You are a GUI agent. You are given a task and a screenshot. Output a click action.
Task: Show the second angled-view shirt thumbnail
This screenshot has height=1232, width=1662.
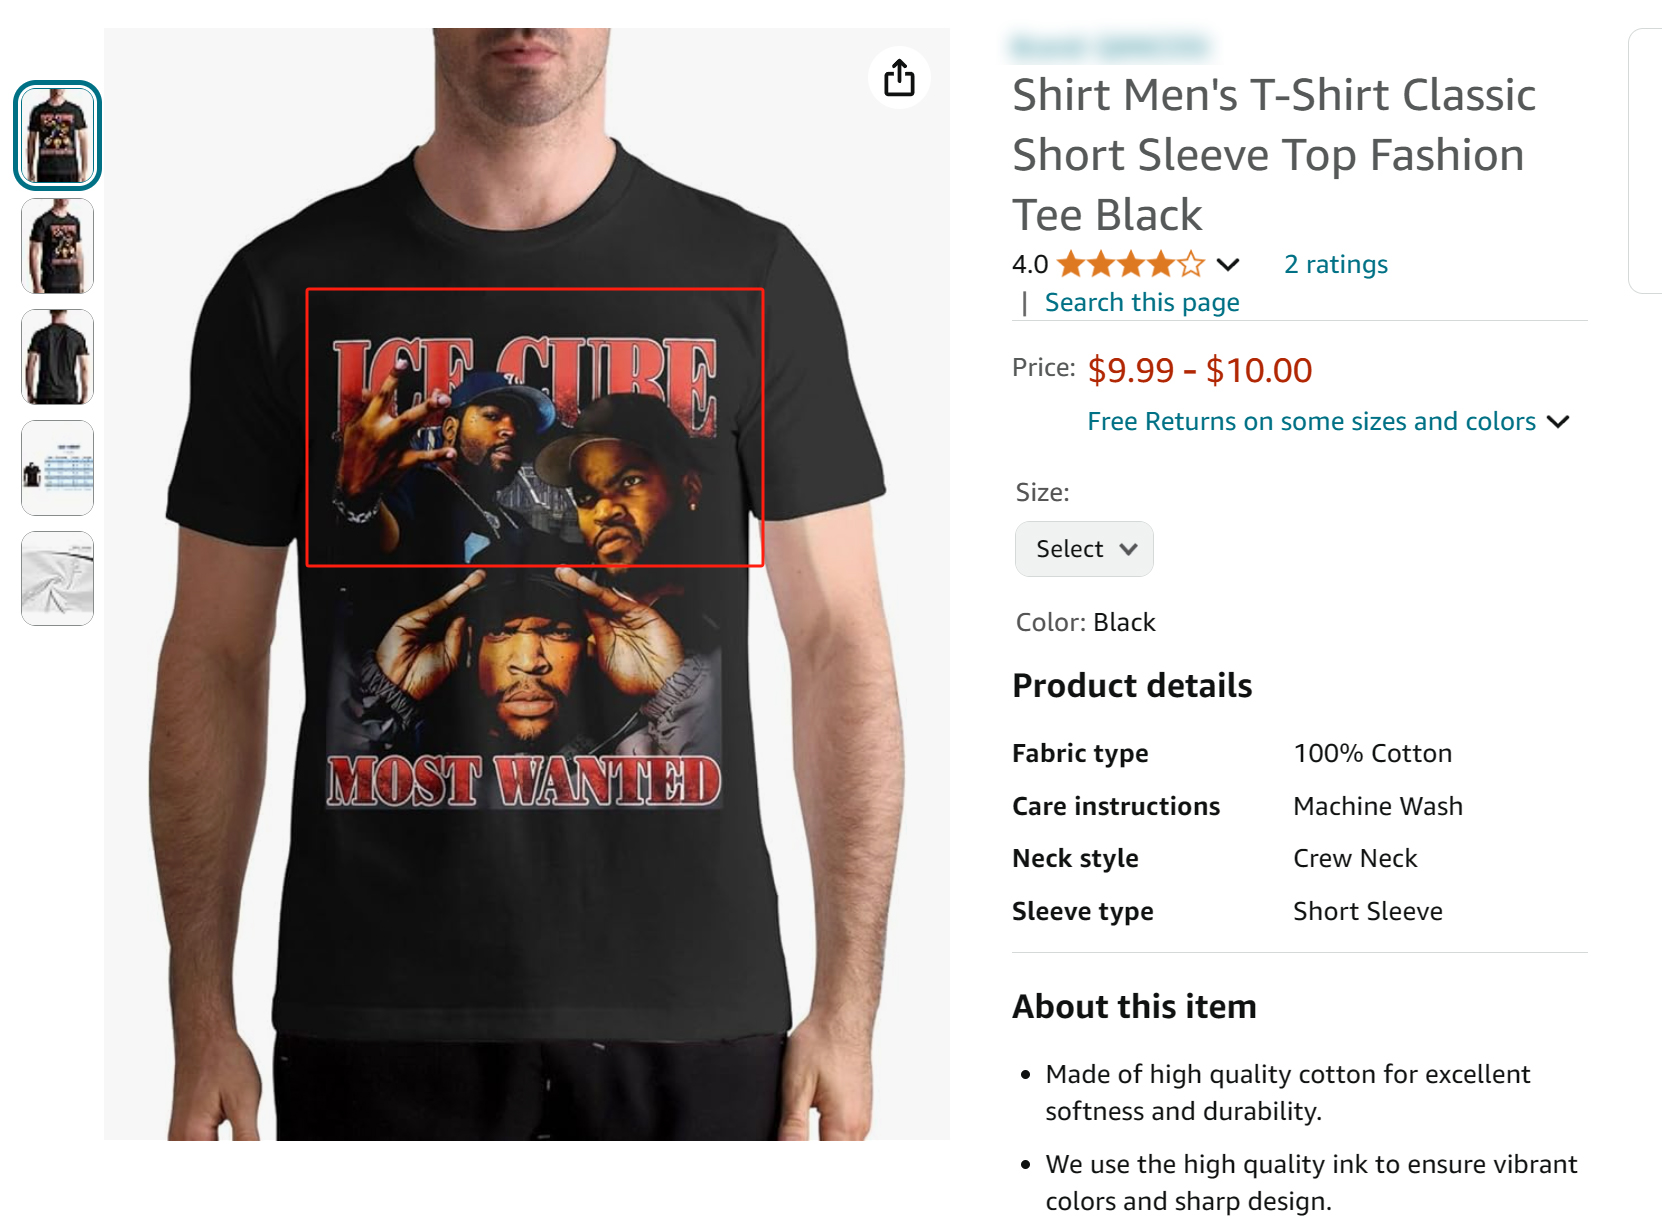(57, 246)
